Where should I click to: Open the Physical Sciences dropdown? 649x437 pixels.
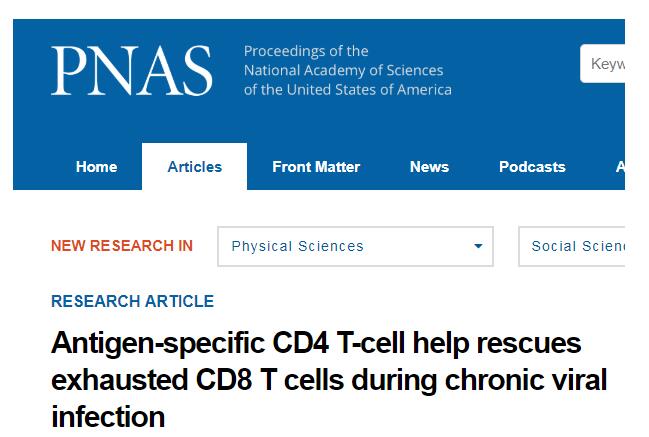[356, 246]
